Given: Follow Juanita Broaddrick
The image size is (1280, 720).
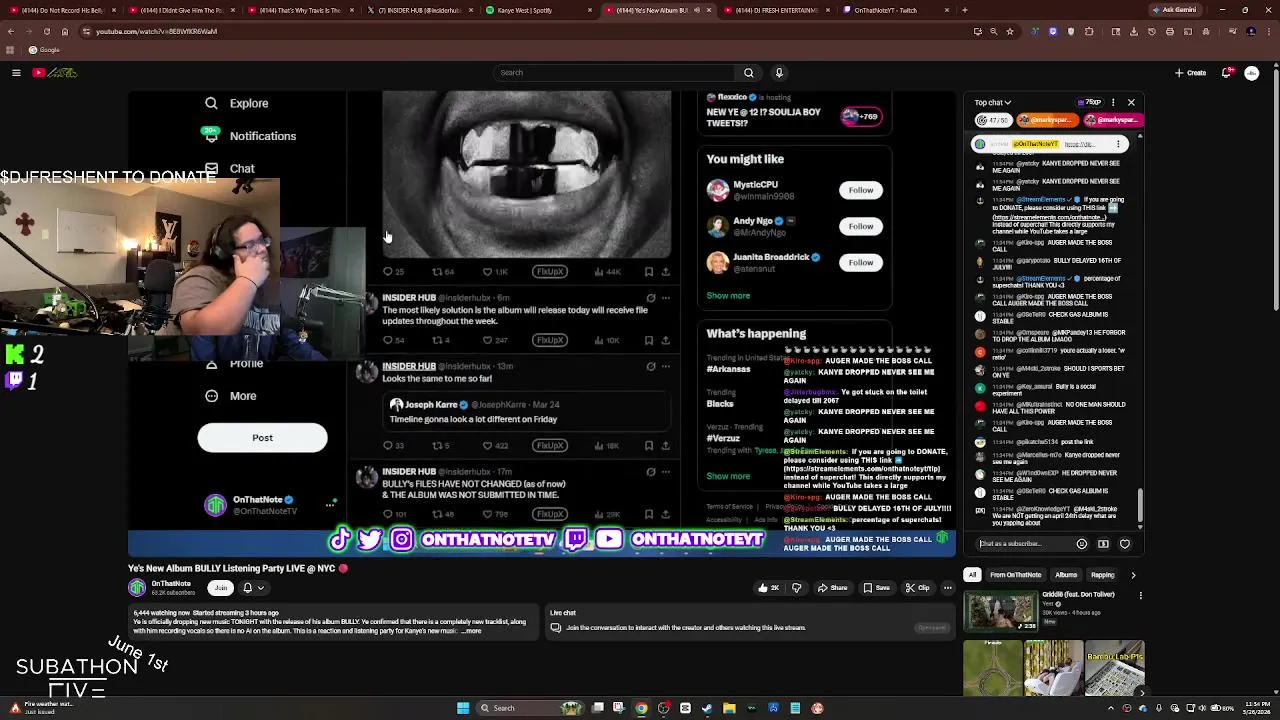Looking at the screenshot, I should [861, 262].
